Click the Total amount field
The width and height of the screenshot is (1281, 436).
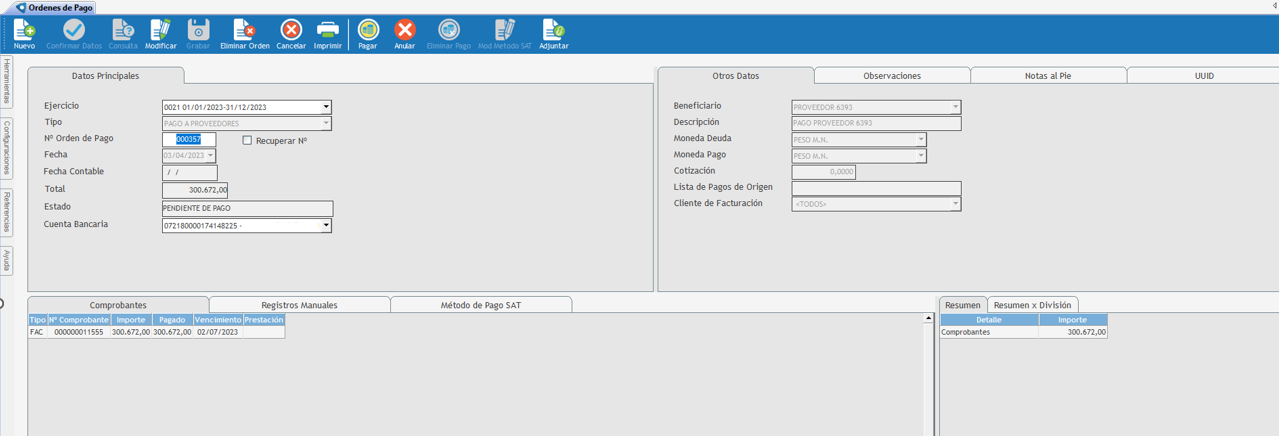(x=195, y=190)
